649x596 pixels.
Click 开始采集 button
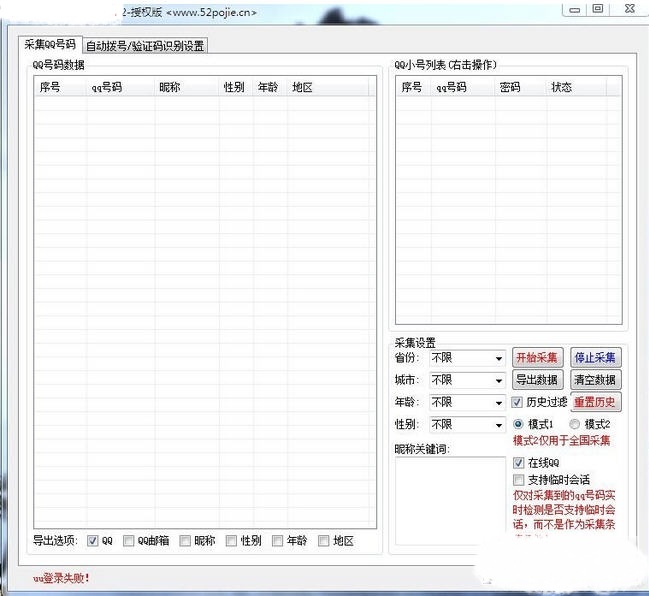click(x=538, y=358)
